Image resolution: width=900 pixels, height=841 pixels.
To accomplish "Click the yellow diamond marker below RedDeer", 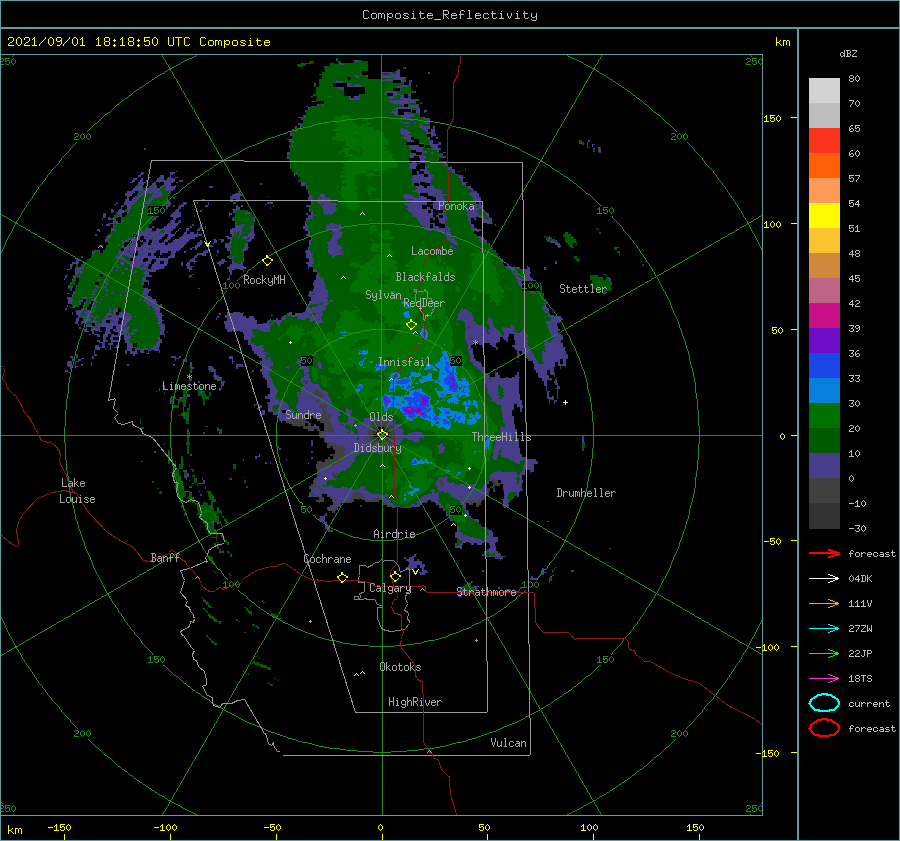I will click(411, 325).
